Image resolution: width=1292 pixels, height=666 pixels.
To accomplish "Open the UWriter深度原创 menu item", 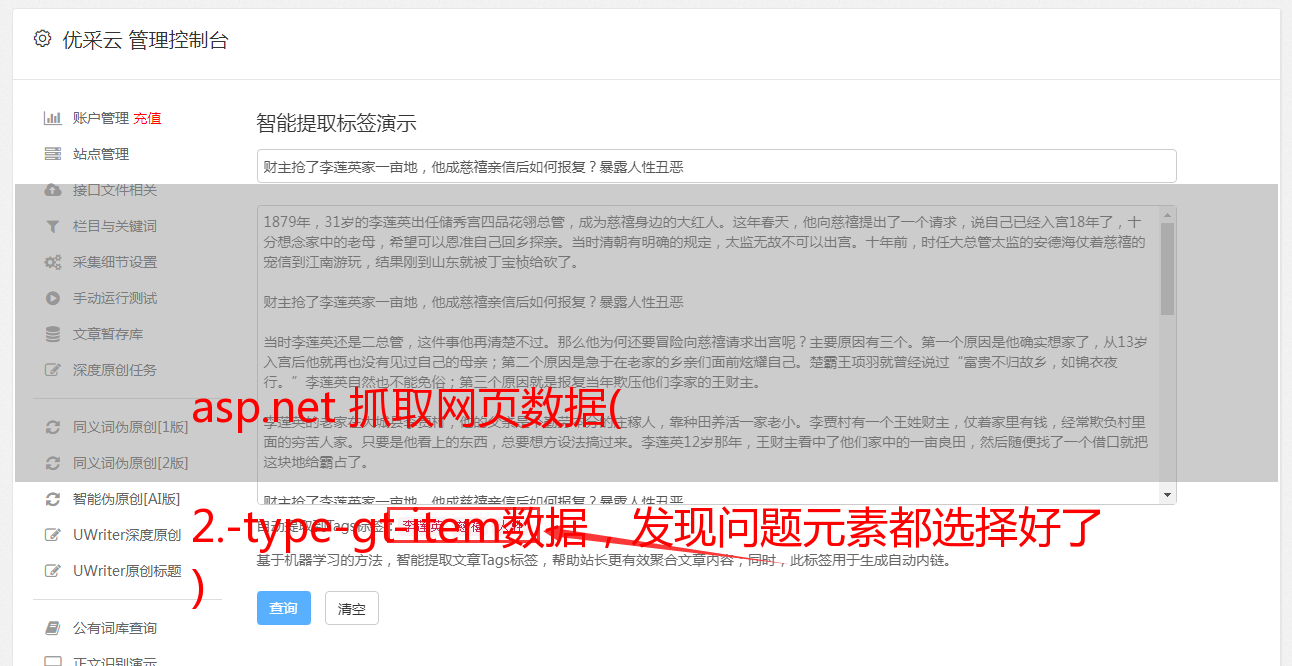I will (x=127, y=535).
